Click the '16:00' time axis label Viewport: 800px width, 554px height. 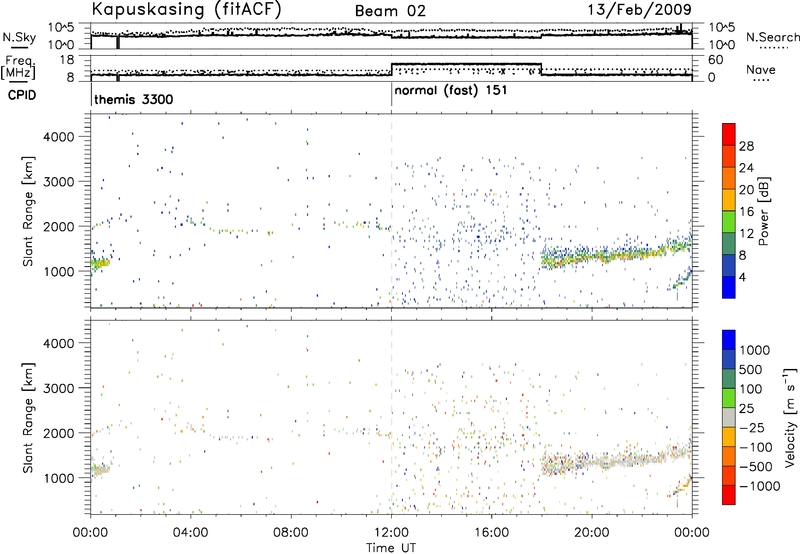tap(491, 533)
